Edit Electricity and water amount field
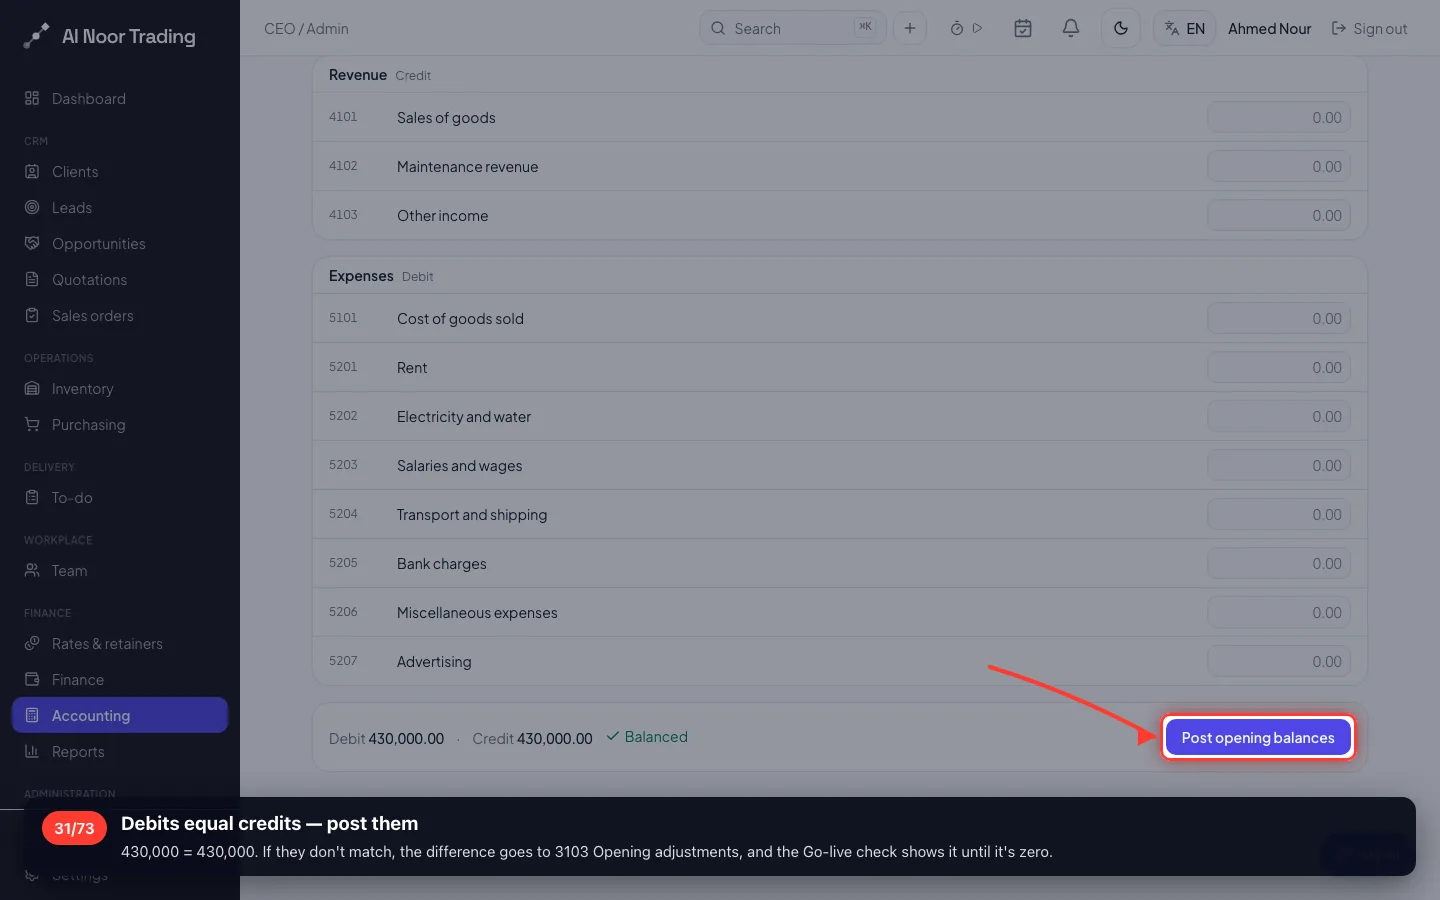This screenshot has height=900, width=1440. click(x=1279, y=416)
